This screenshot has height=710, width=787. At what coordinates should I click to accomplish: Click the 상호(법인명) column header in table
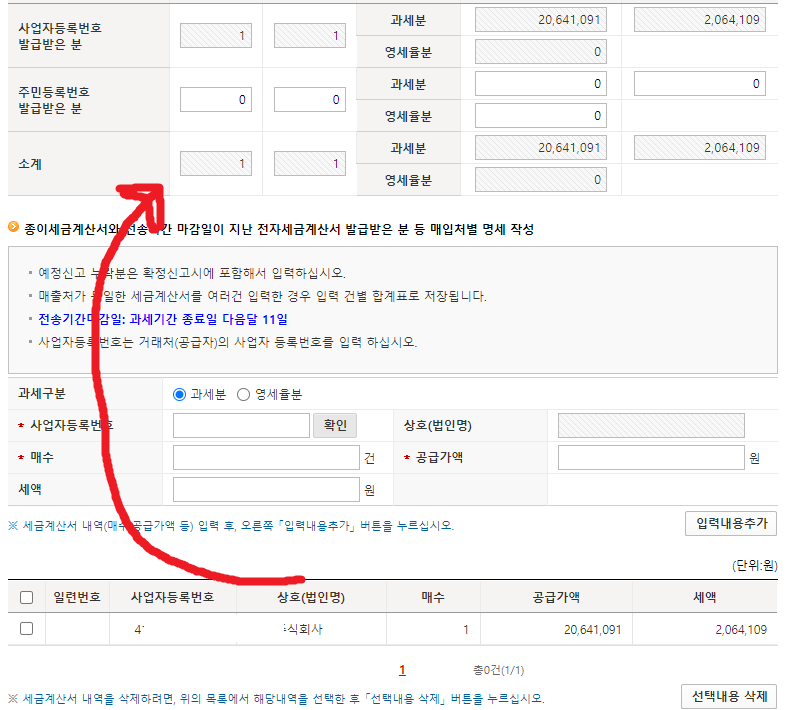[x=310, y=598]
